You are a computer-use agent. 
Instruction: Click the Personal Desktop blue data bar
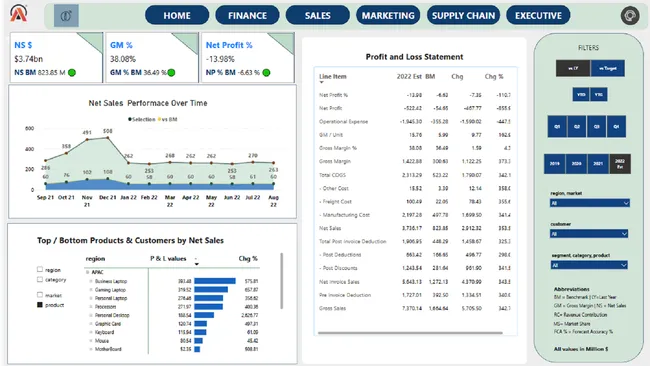[204, 315]
